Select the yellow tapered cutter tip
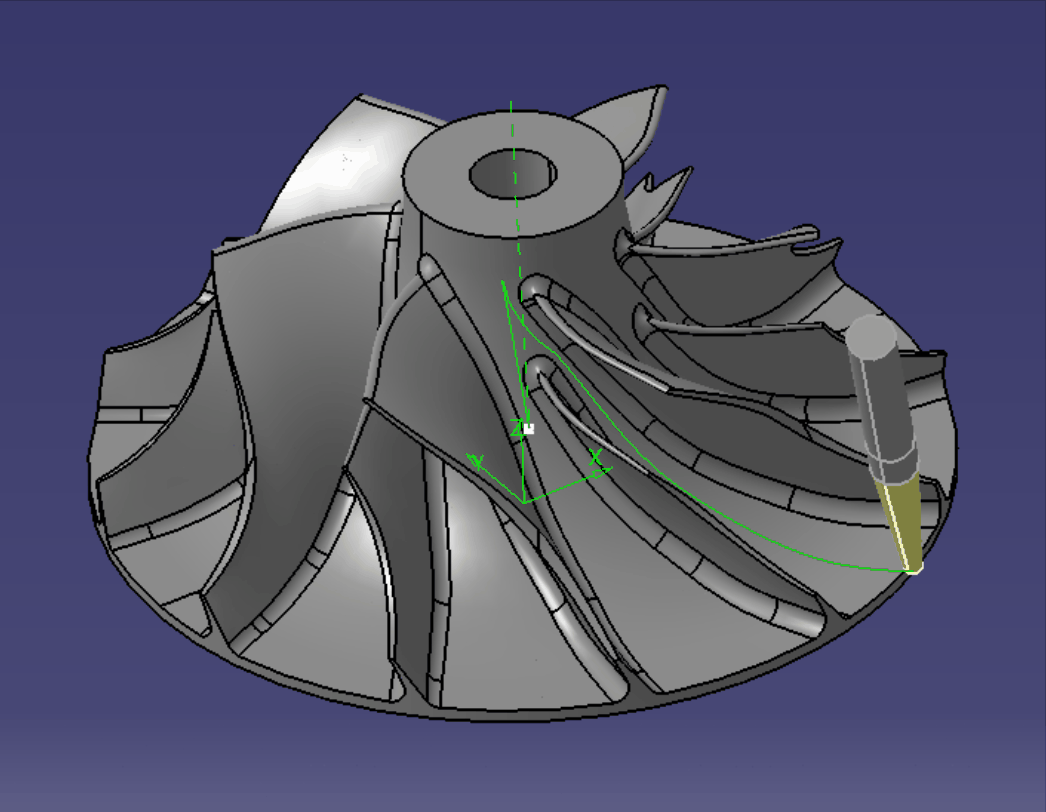1046x812 pixels. [897, 519]
